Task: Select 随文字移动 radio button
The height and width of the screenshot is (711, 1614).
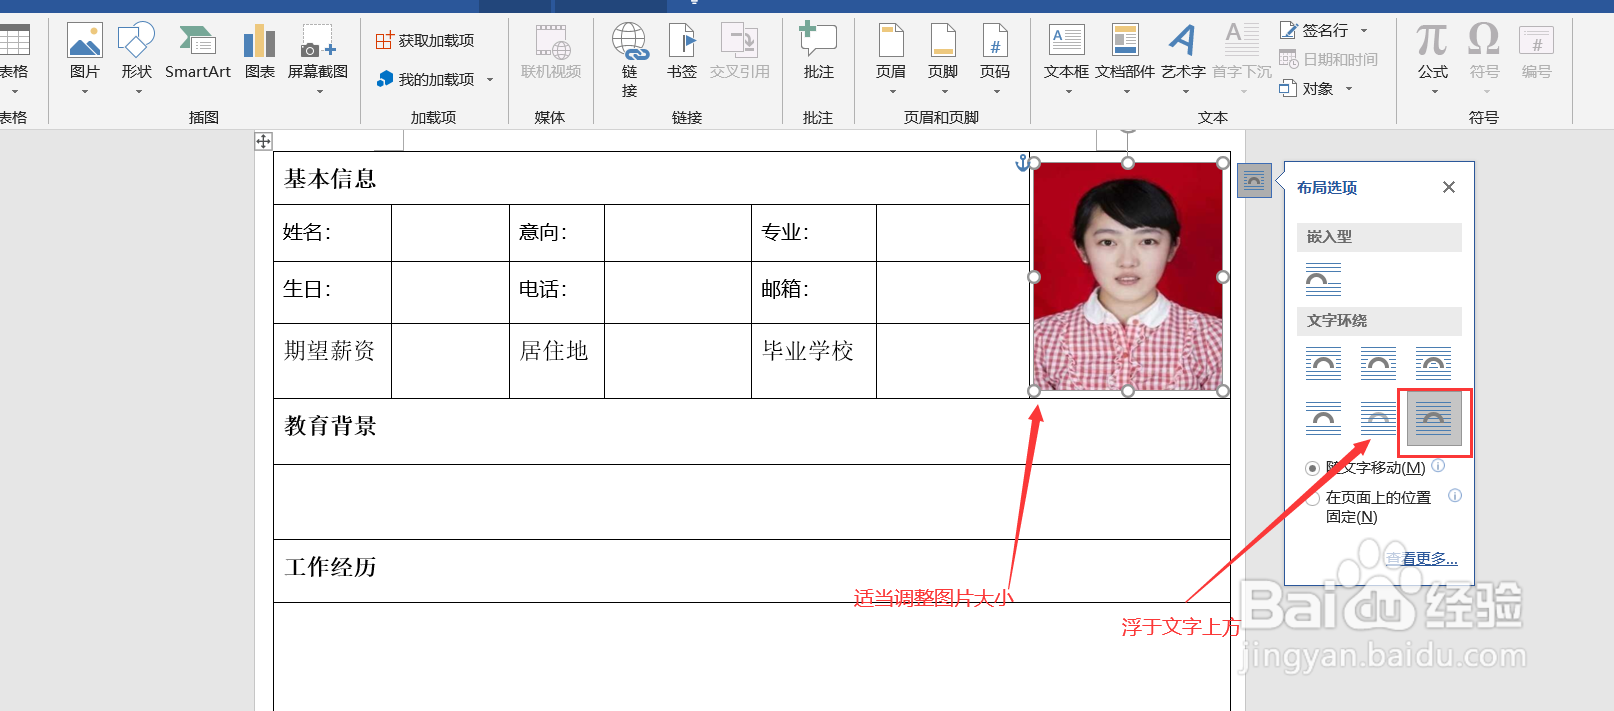Action: [x=1312, y=468]
